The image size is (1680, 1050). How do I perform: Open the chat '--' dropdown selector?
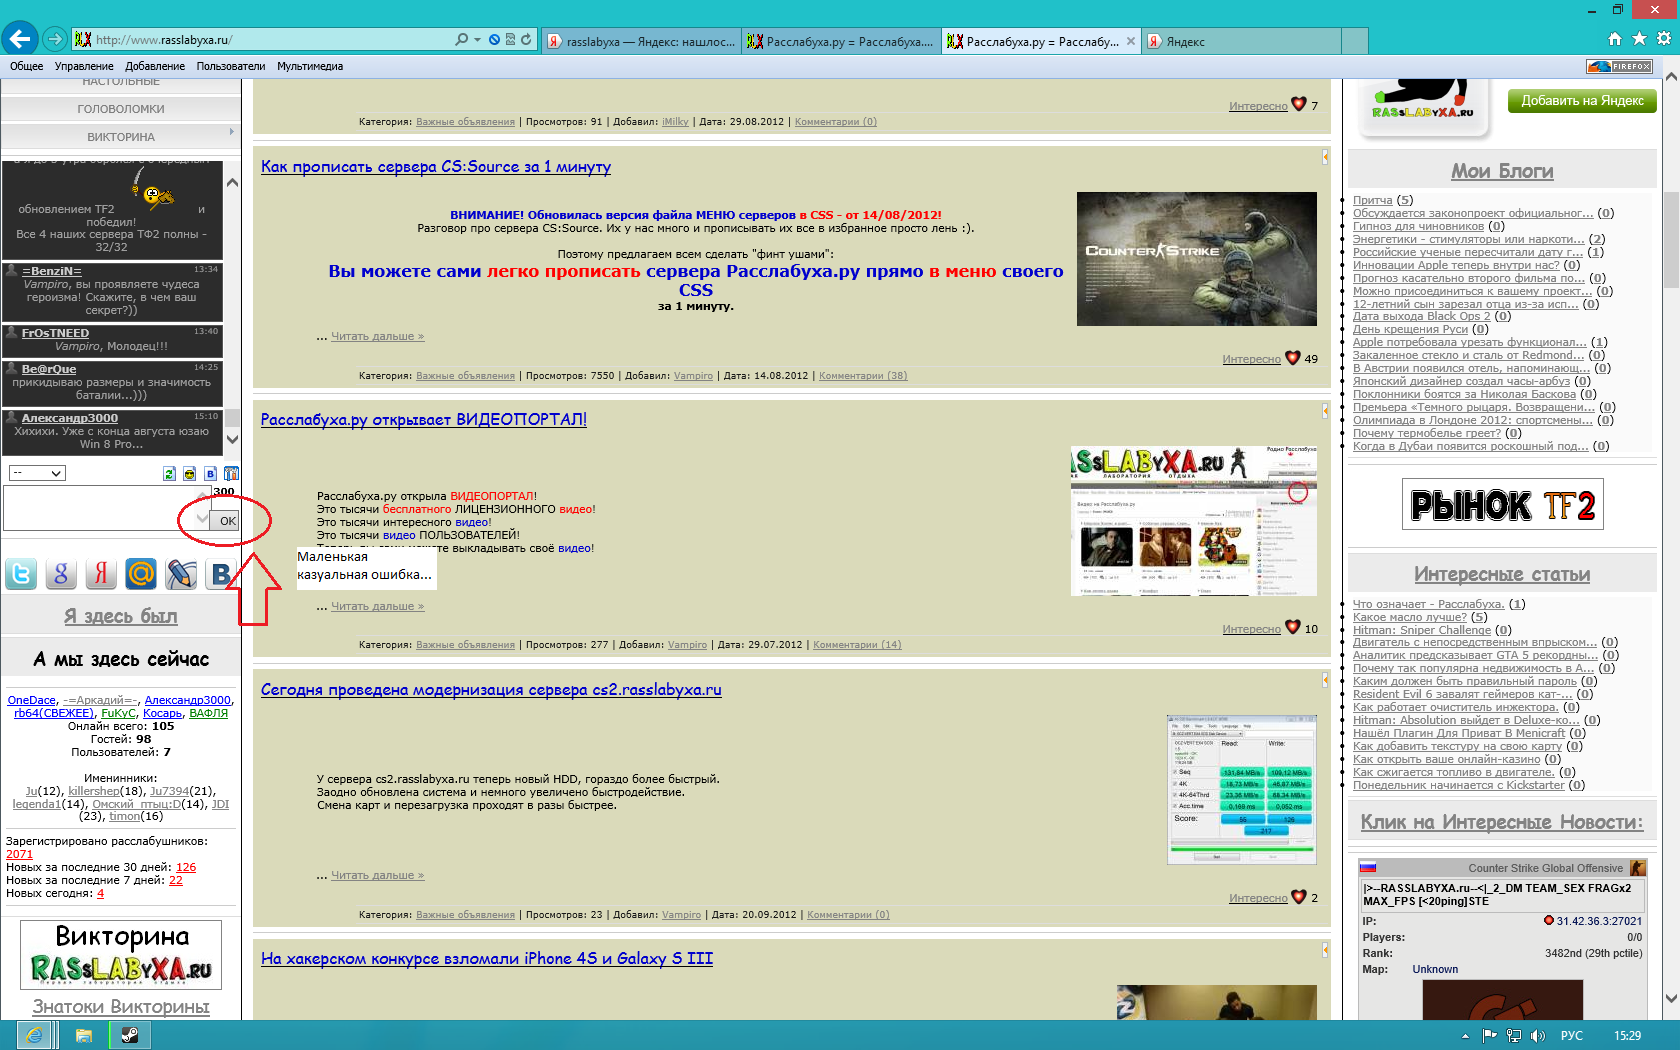(37, 473)
